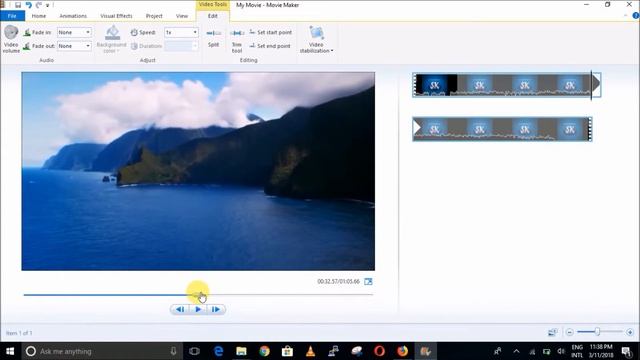Screen dimensions: 640x360
Task: Switch to the Visual Effects tab
Action: [x=116, y=16]
